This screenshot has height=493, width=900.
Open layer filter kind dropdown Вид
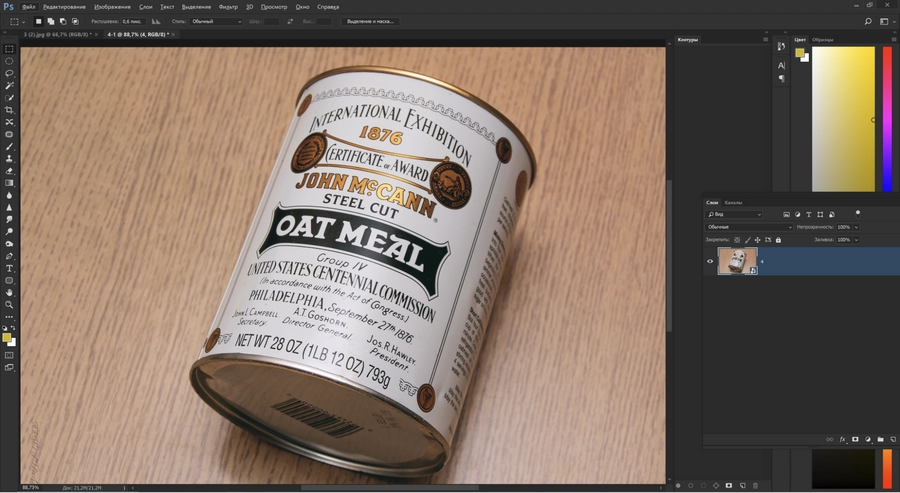(x=734, y=214)
